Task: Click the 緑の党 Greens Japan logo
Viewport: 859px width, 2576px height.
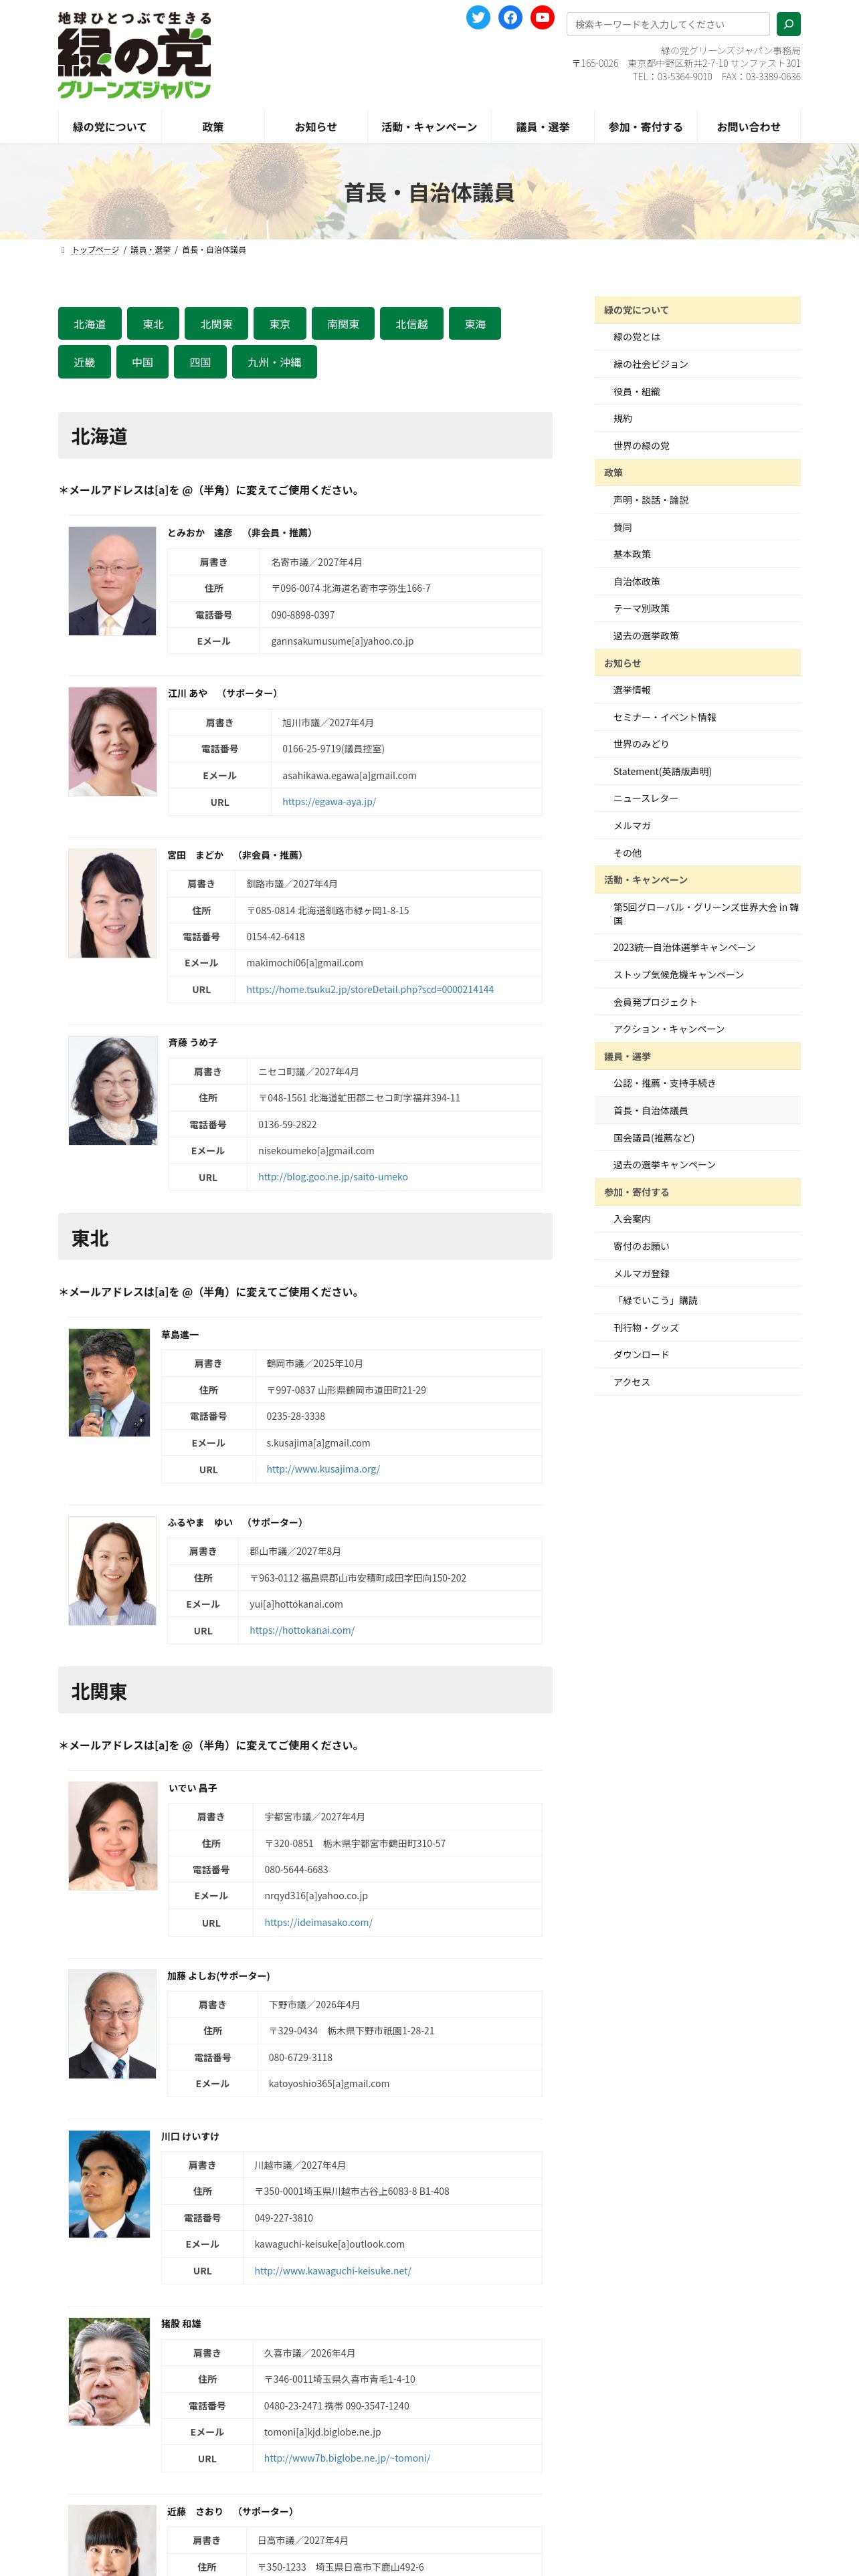Action: (134, 55)
